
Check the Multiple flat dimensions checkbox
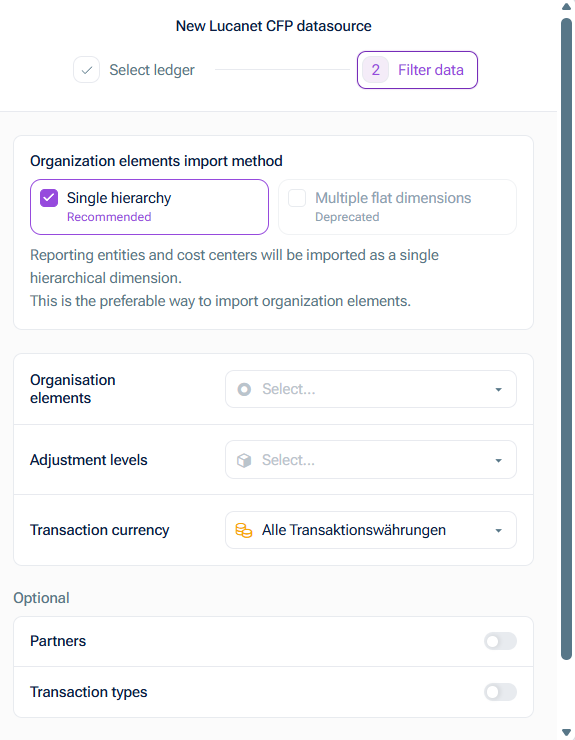click(297, 198)
